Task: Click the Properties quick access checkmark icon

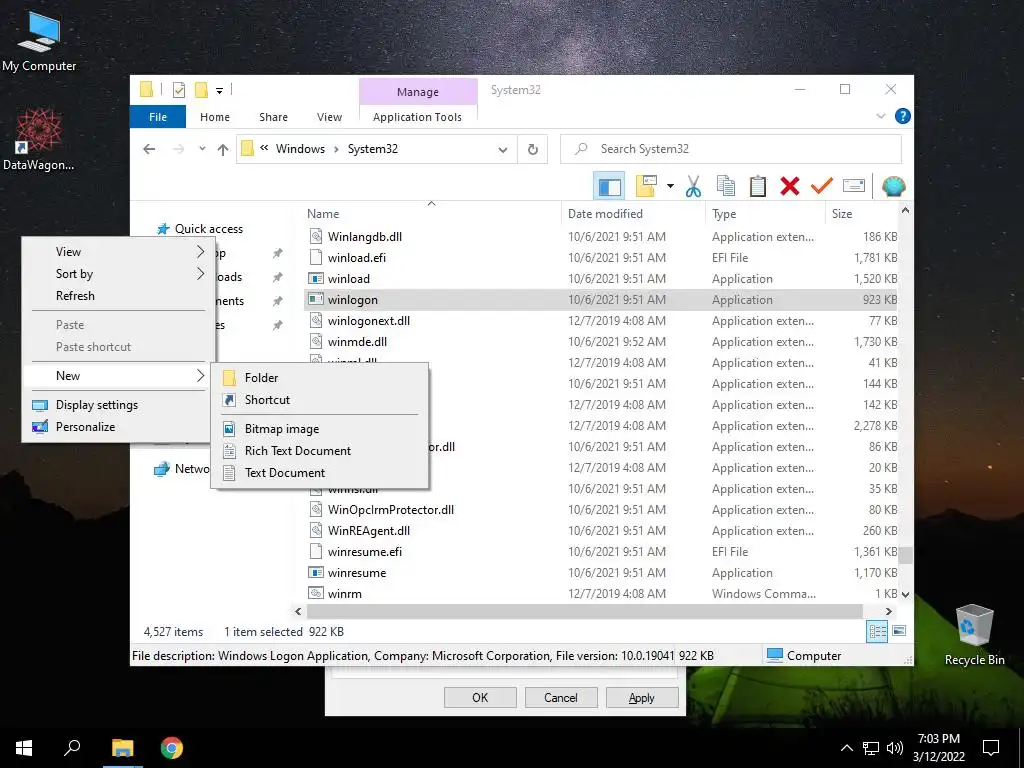Action: click(x=178, y=90)
